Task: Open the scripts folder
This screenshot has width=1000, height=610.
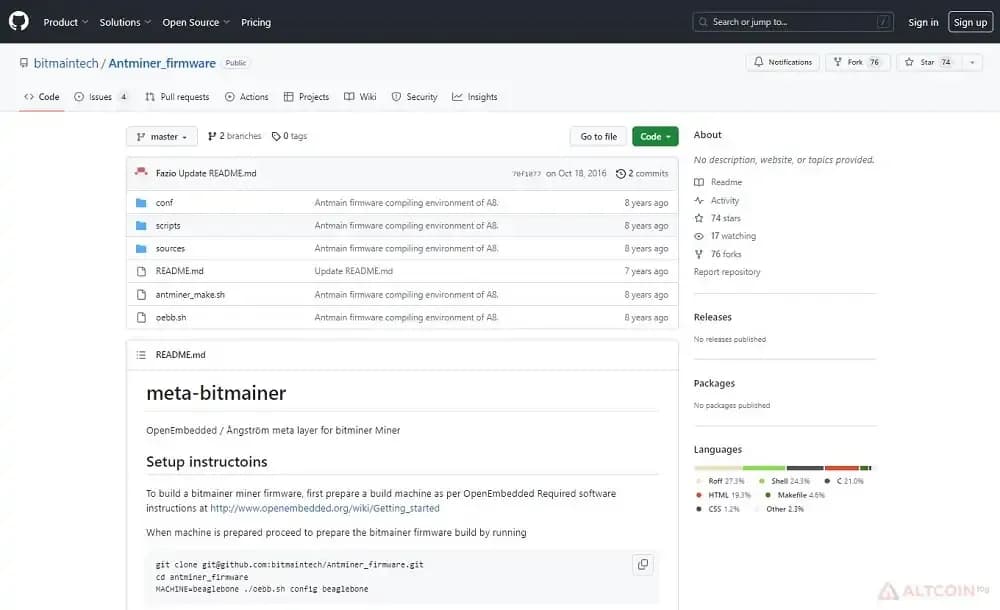Action: click(168, 226)
